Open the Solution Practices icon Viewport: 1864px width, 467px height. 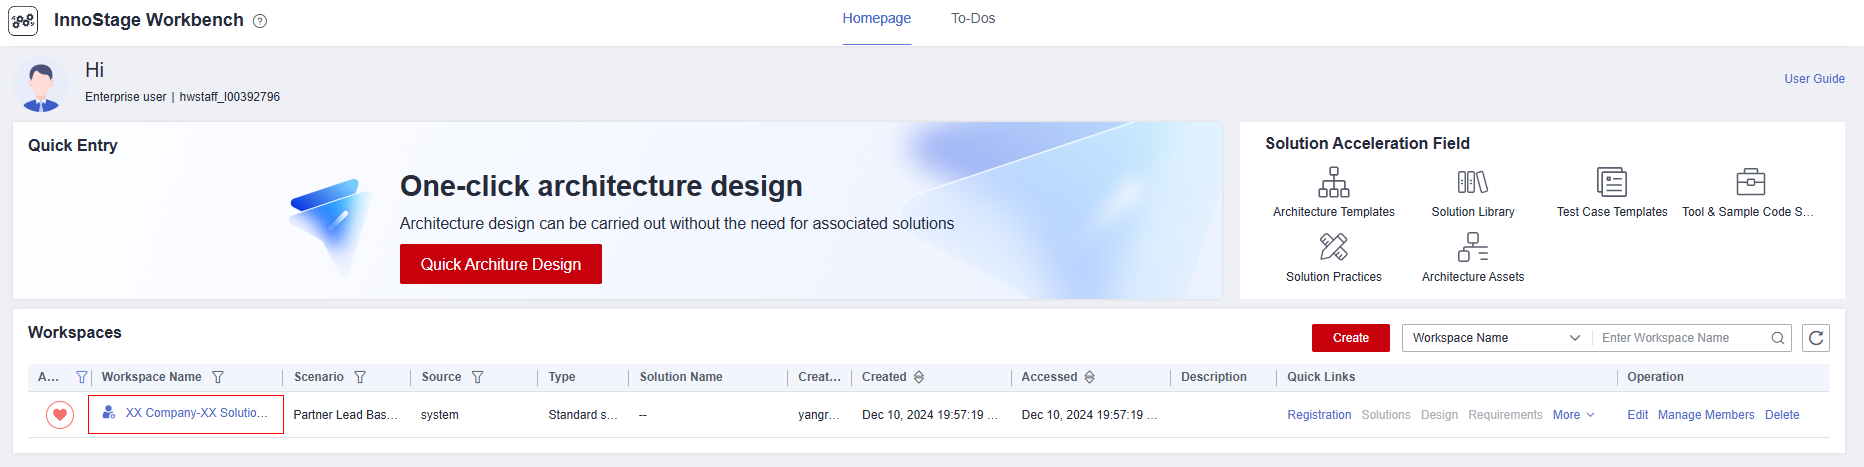(1333, 246)
